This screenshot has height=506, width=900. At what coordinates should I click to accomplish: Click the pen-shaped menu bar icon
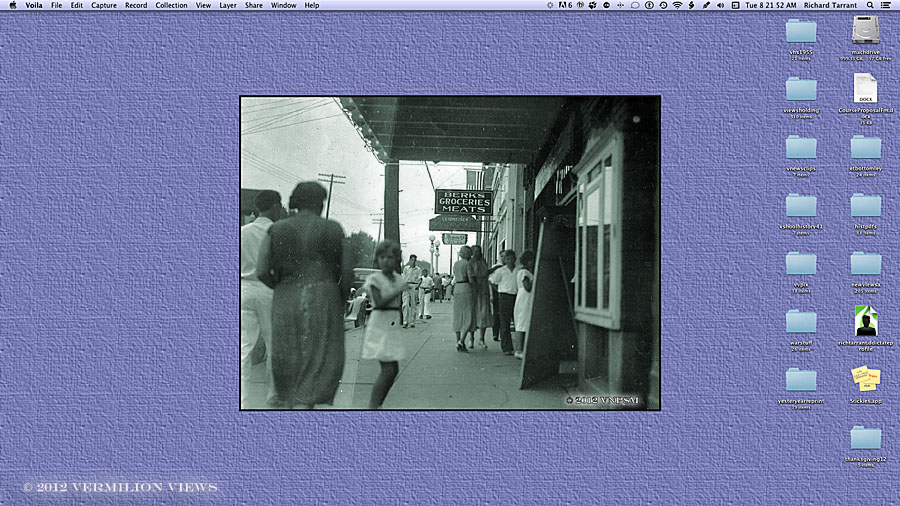click(706, 5)
